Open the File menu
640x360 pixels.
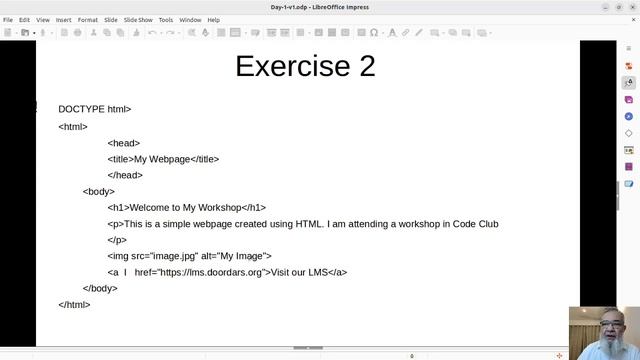[x=8, y=20]
